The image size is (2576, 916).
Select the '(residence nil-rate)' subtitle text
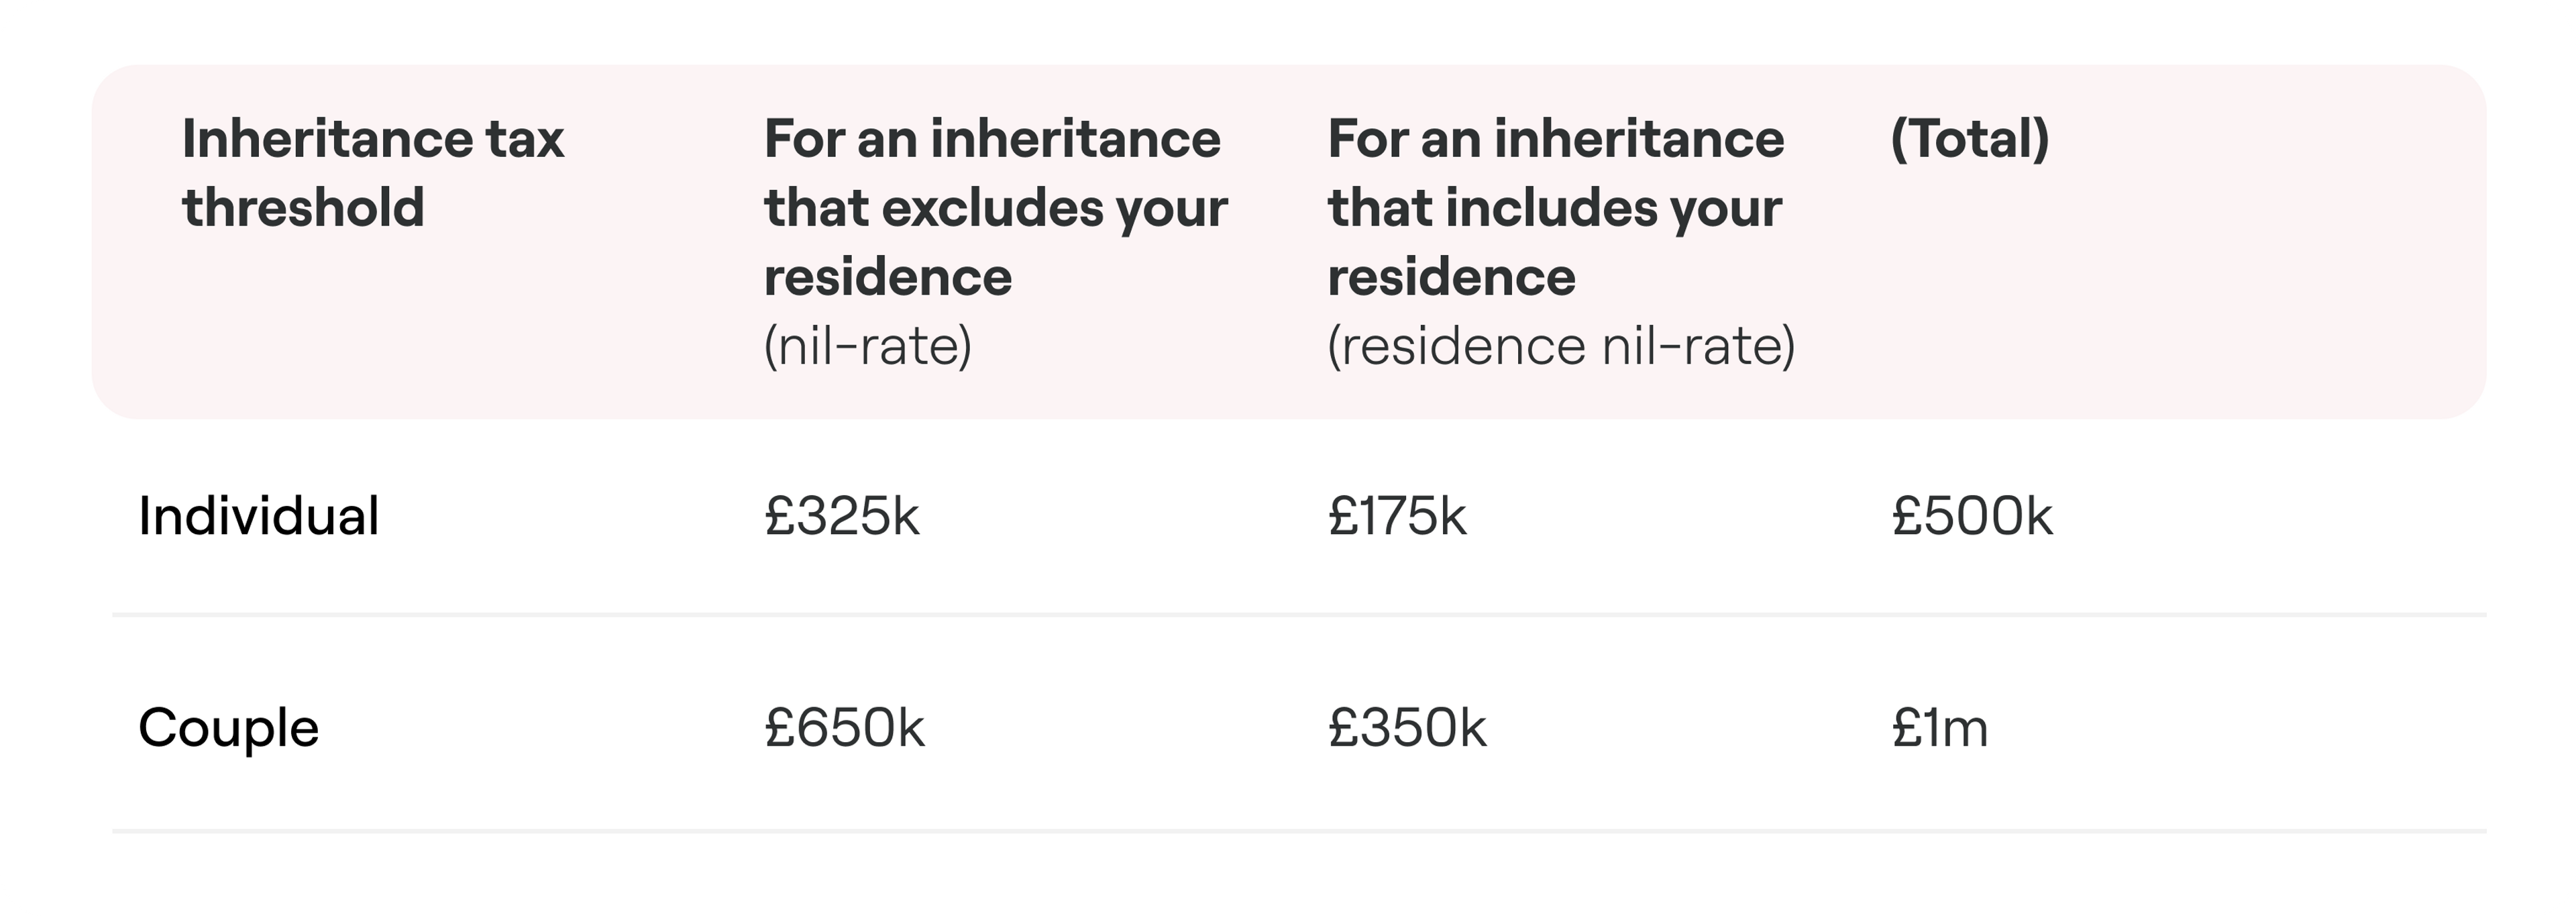point(1561,347)
